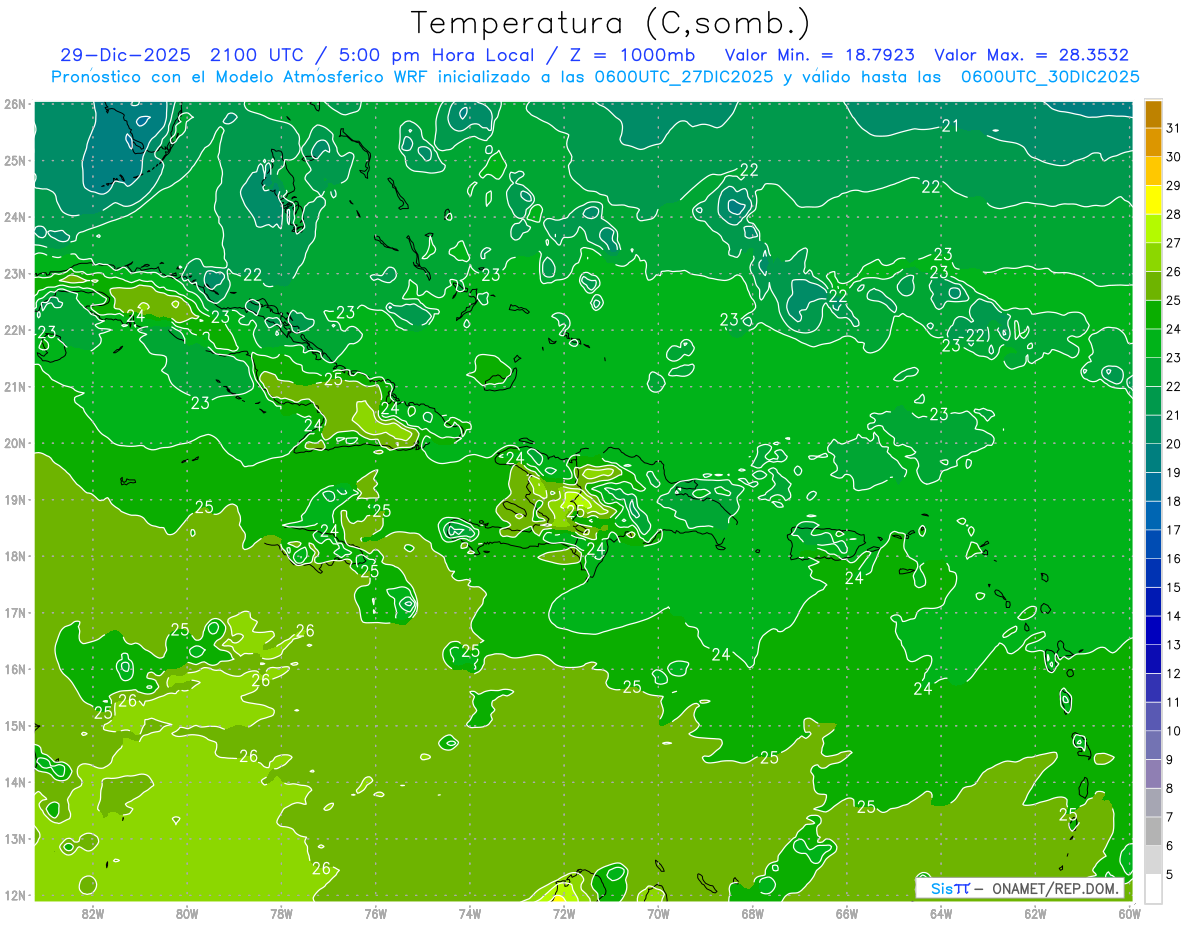
Task: Click "5:00 pm Hora Local" text
Action: coord(439,55)
